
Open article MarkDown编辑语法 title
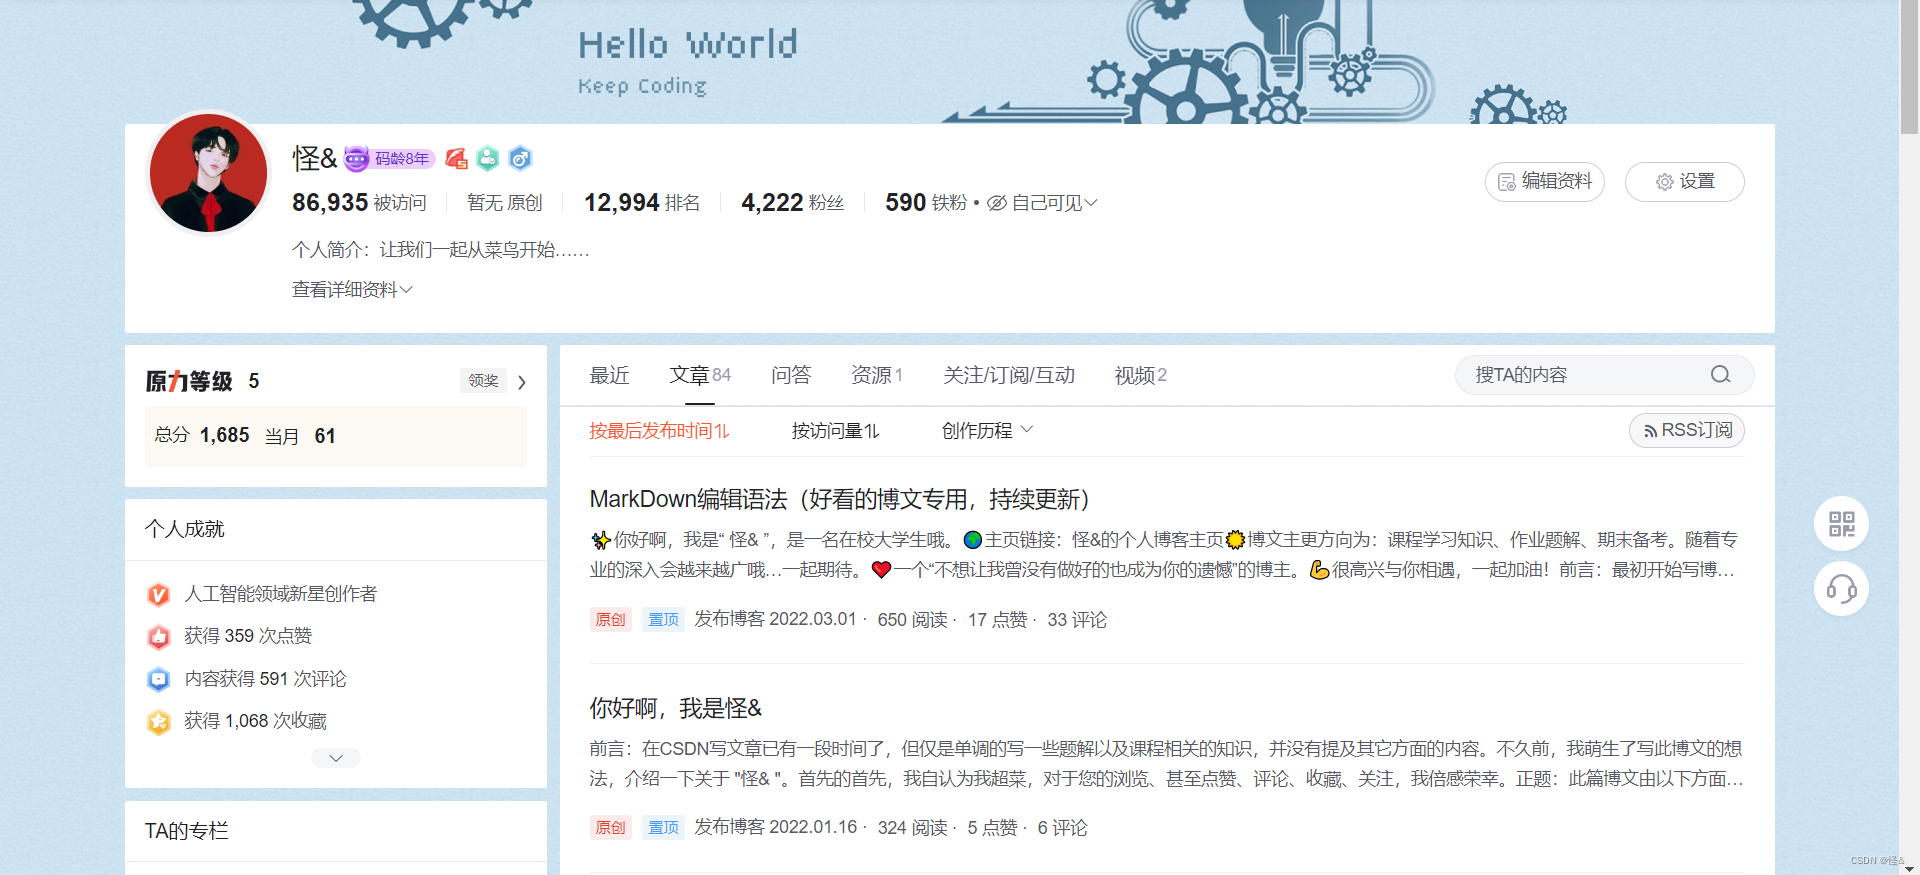click(x=839, y=499)
